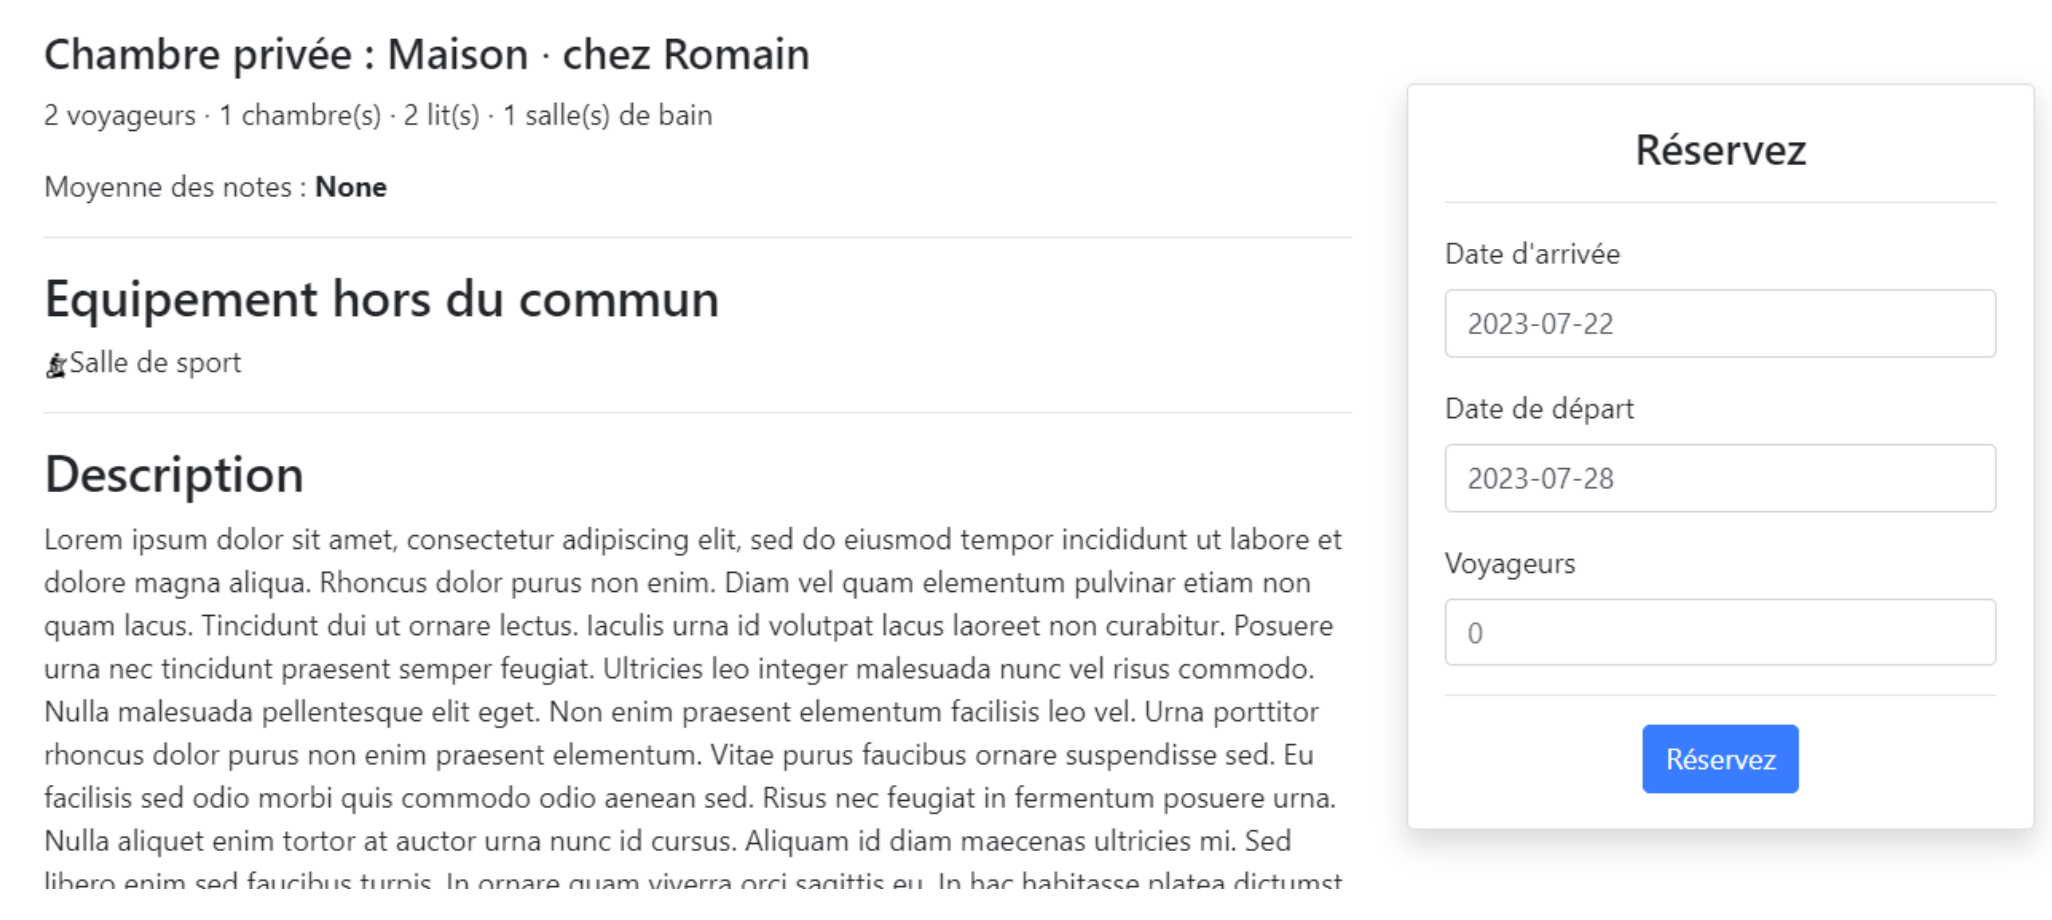2052x920 pixels.
Task: Click the "1 salle(s) de bain" text
Action: point(607,116)
